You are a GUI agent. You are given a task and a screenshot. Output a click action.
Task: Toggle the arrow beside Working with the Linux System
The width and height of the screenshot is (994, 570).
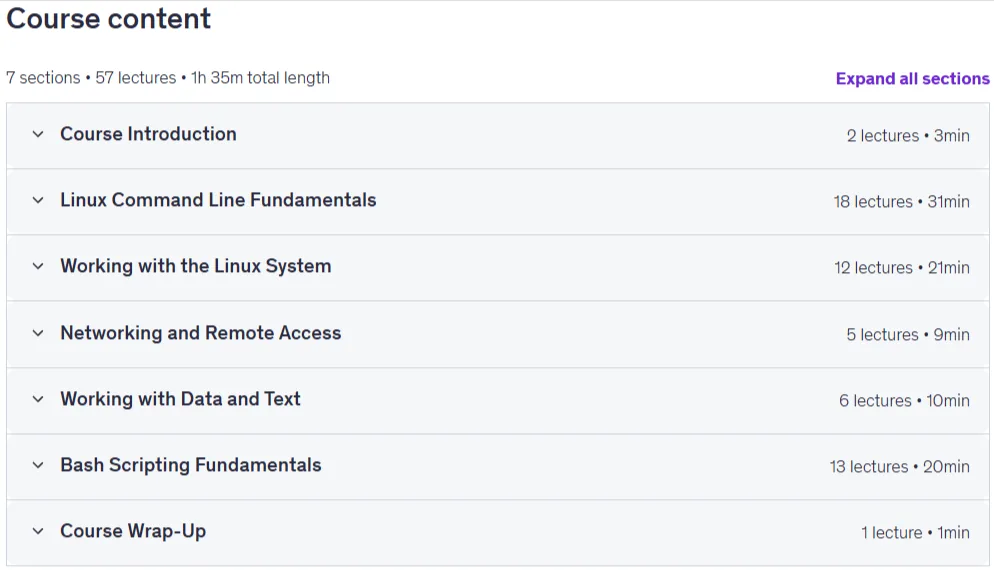coord(38,266)
